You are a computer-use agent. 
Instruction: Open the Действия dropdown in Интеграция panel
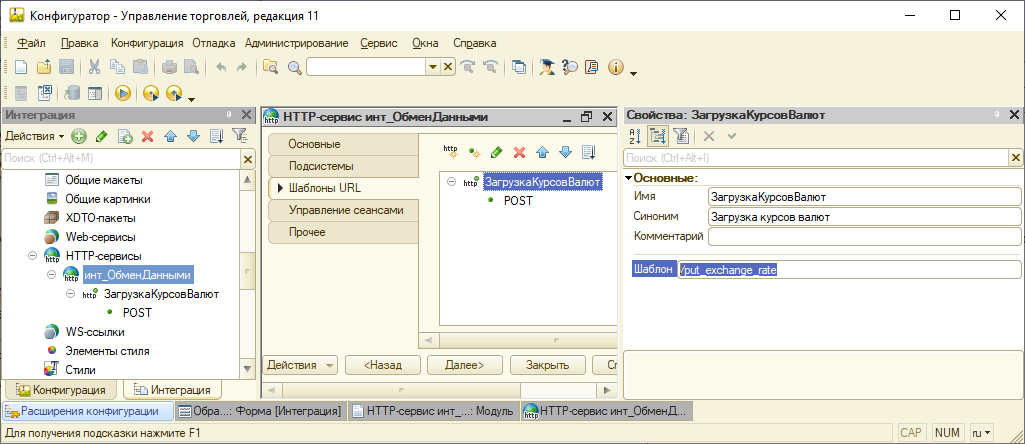click(34, 136)
